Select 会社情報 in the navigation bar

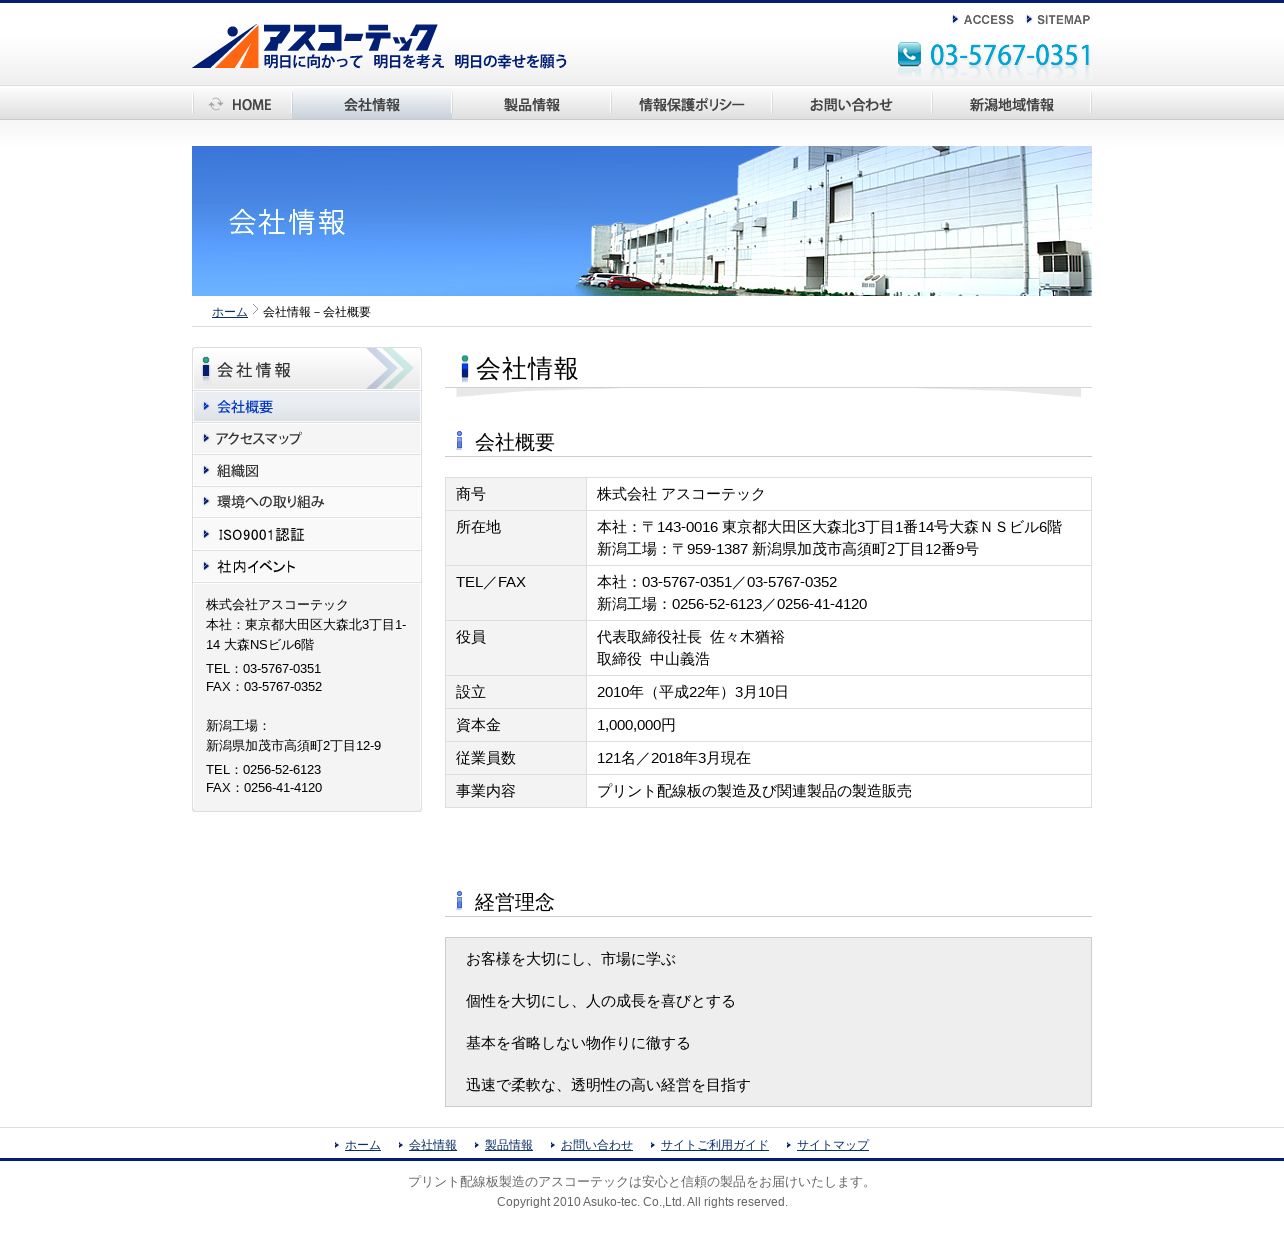[x=372, y=105]
